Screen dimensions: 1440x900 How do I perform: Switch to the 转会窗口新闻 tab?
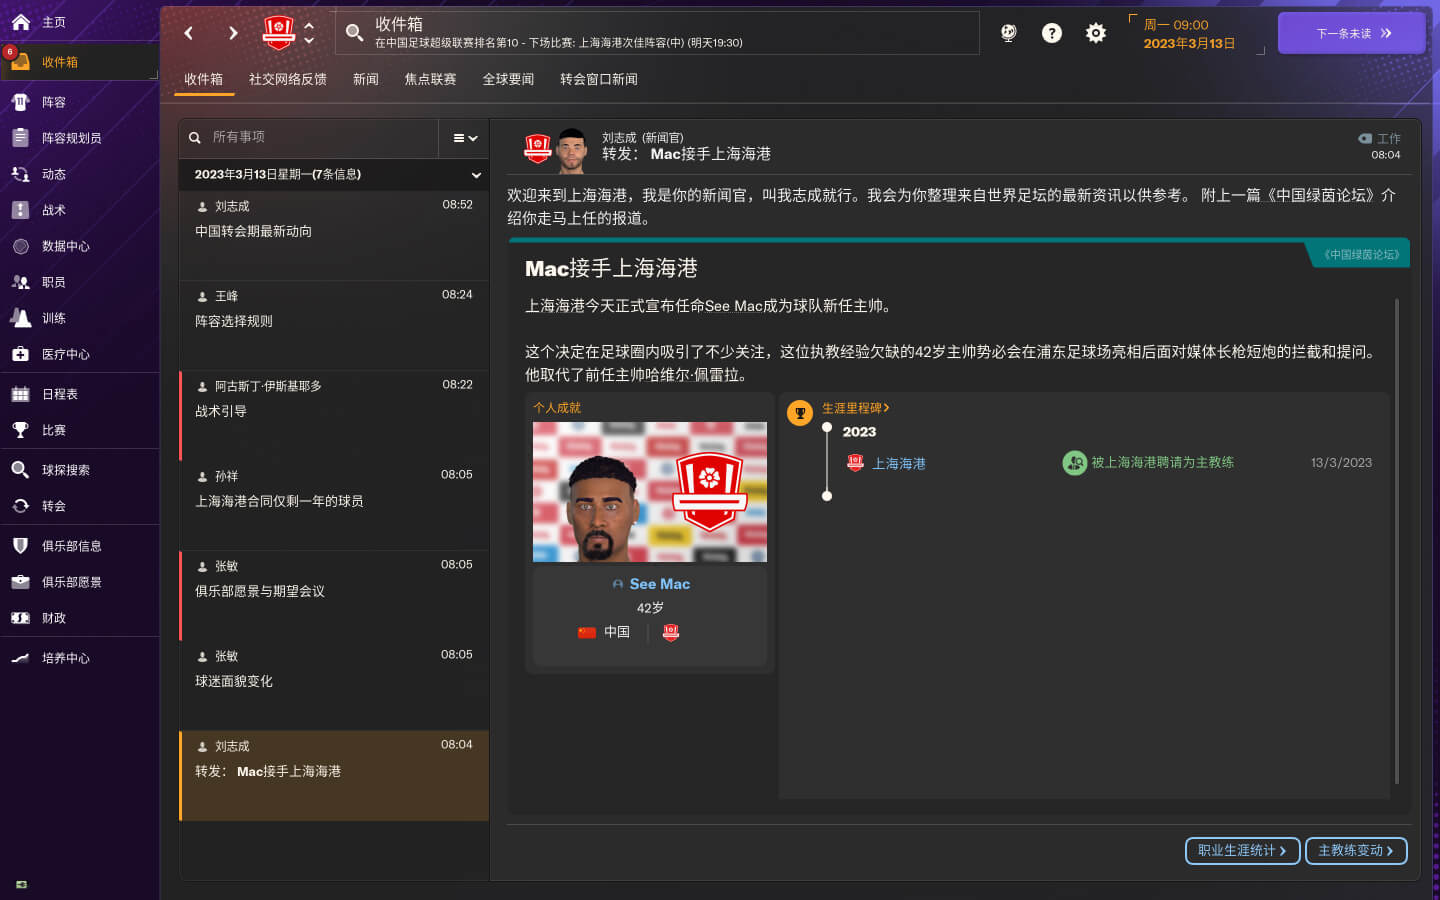[598, 79]
